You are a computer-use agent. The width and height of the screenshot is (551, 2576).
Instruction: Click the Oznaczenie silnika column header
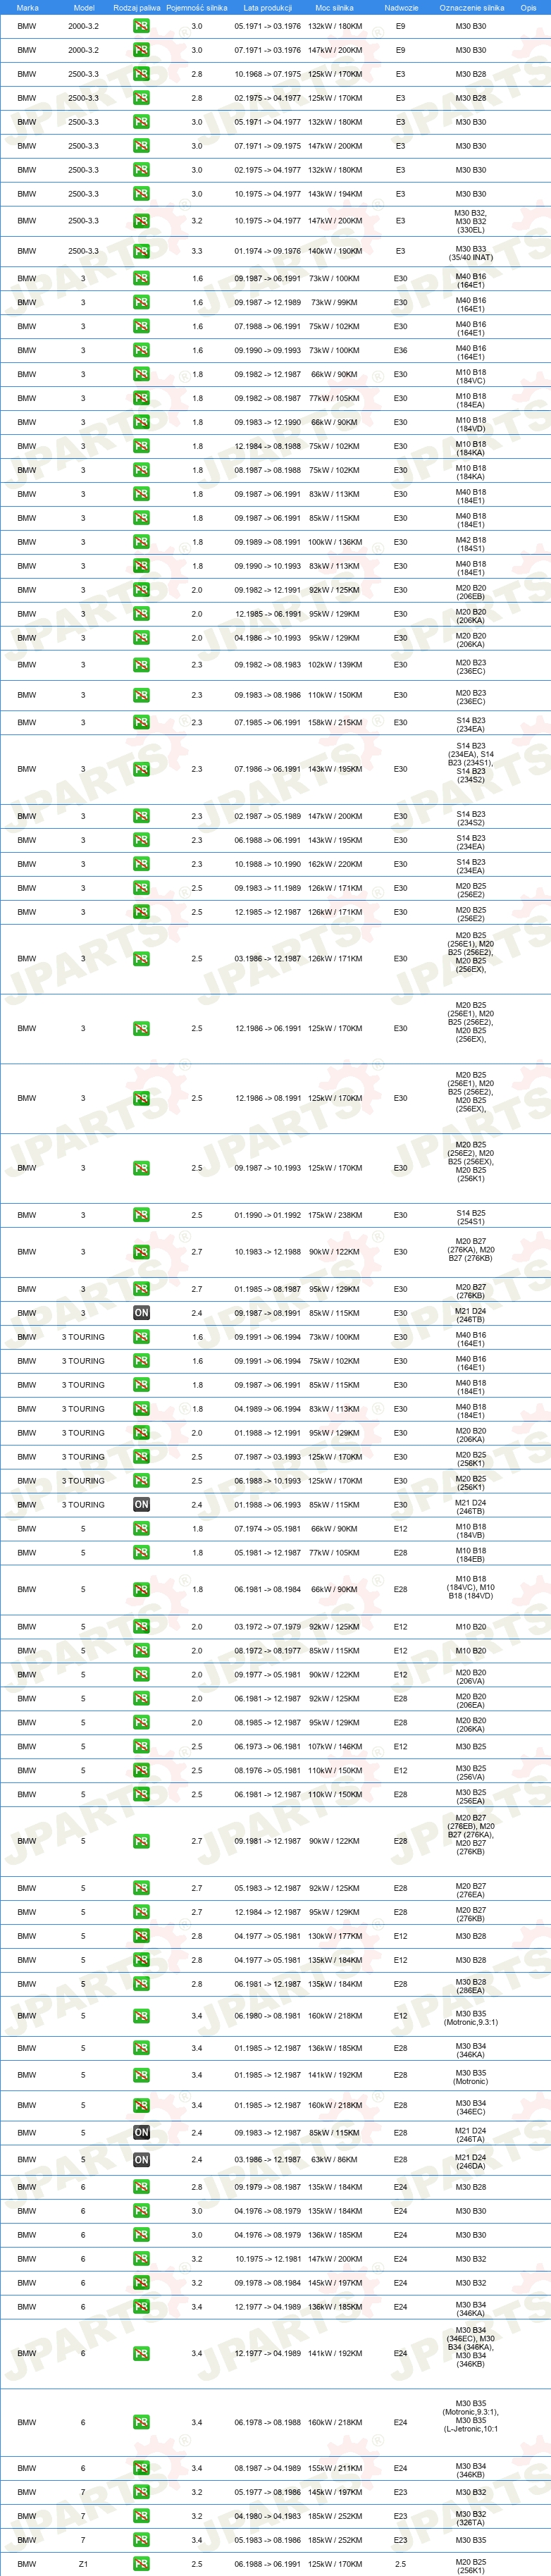coord(472,7)
